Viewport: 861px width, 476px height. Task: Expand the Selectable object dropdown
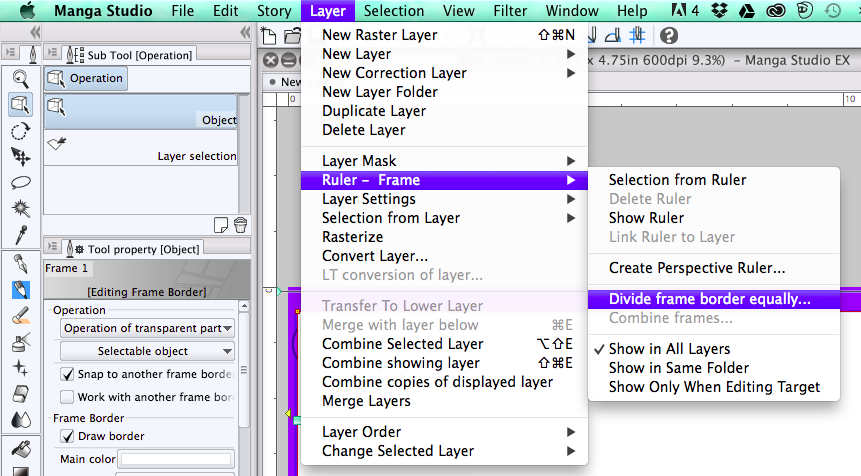pyautogui.click(x=147, y=351)
